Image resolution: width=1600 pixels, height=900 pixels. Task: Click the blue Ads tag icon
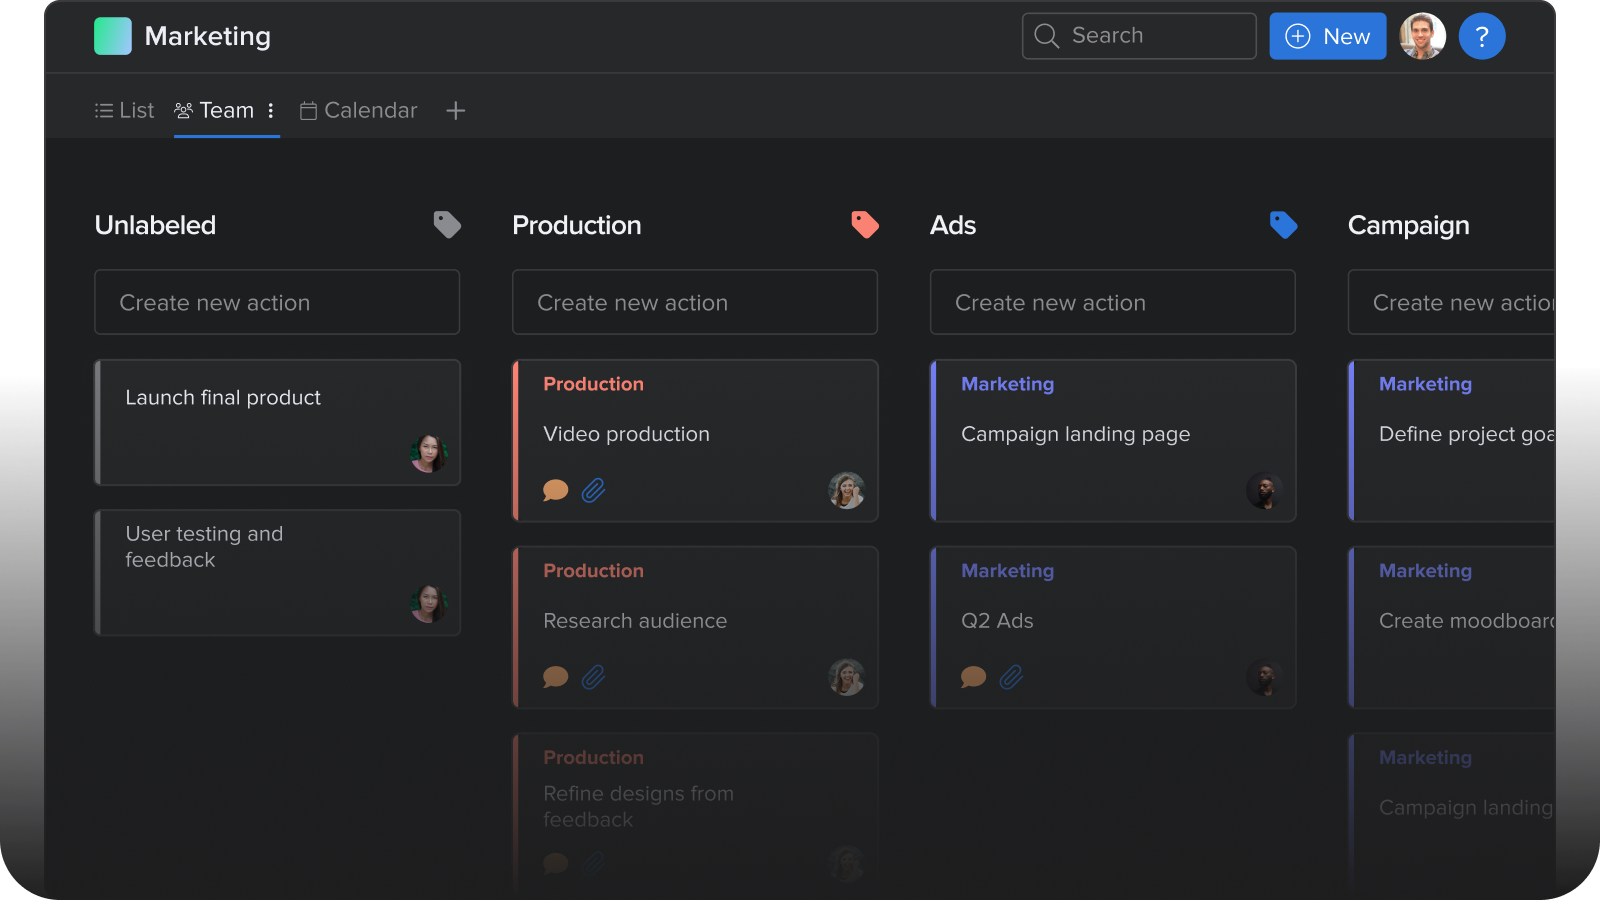(1283, 225)
